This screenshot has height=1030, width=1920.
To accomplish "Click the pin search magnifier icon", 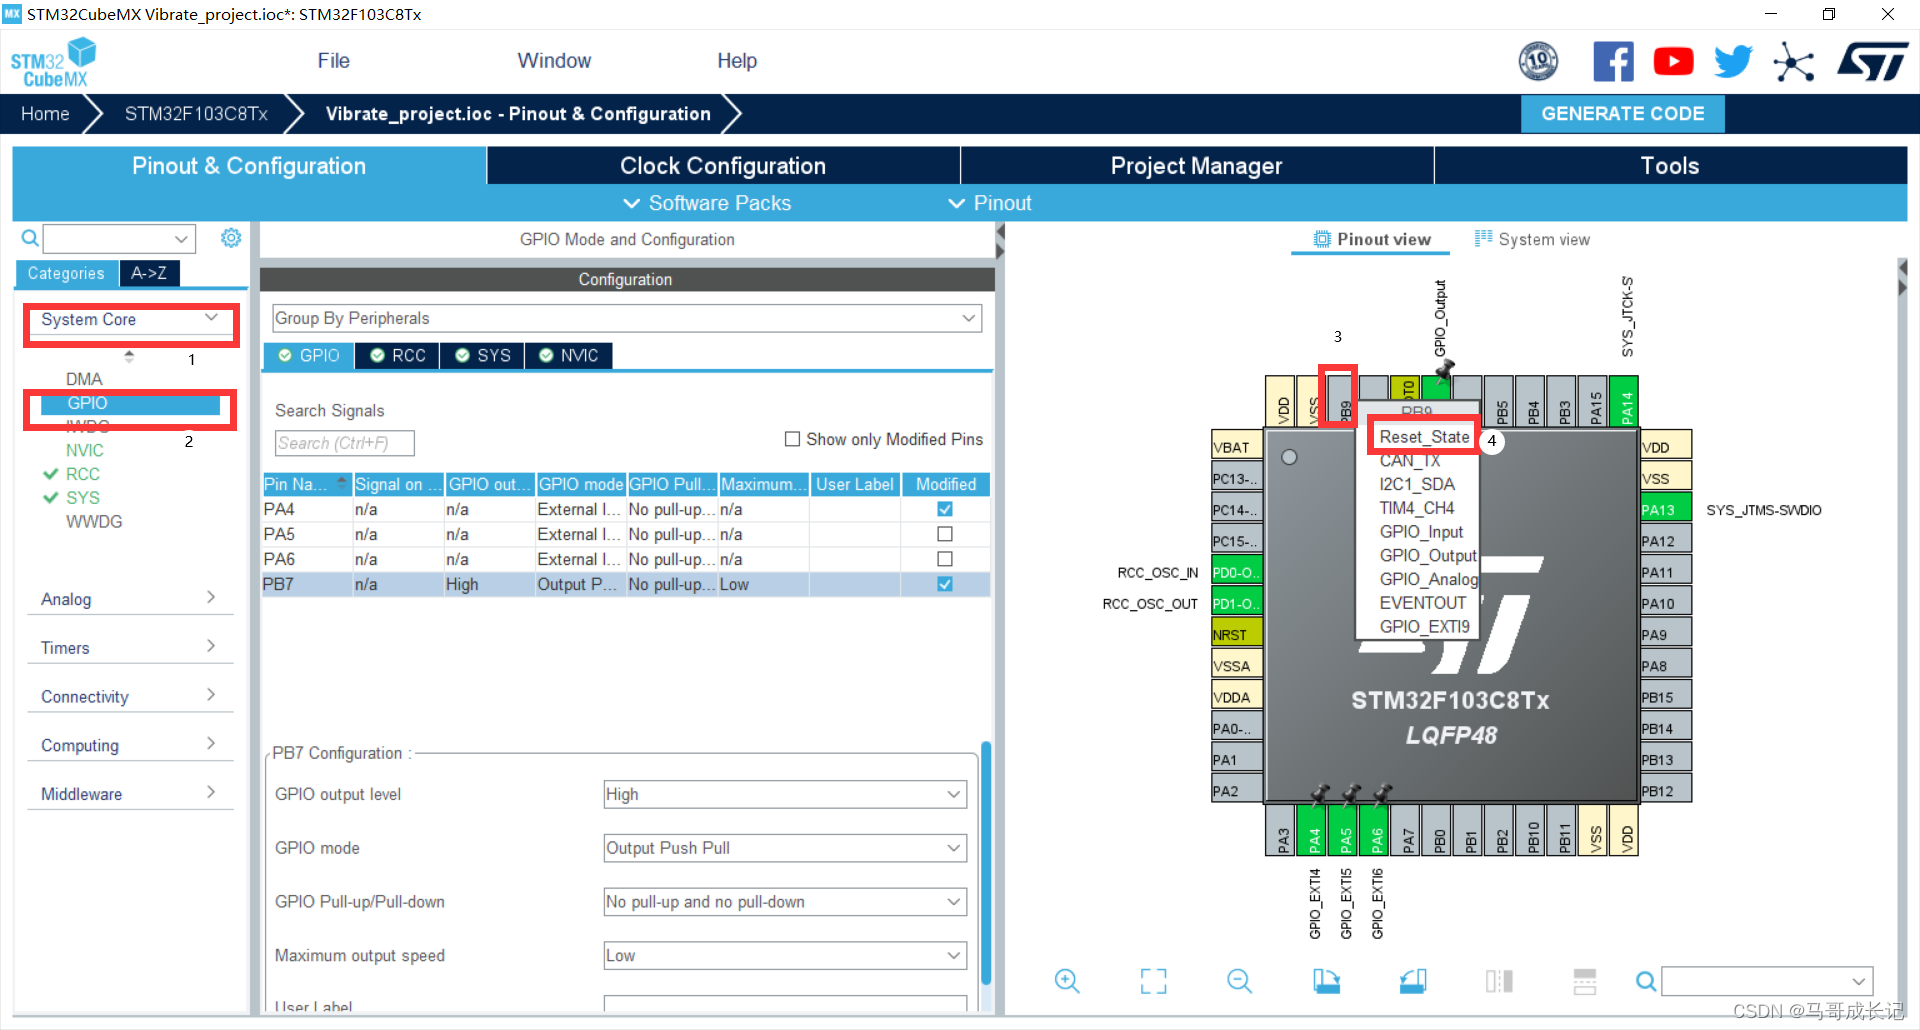I will click(1645, 981).
